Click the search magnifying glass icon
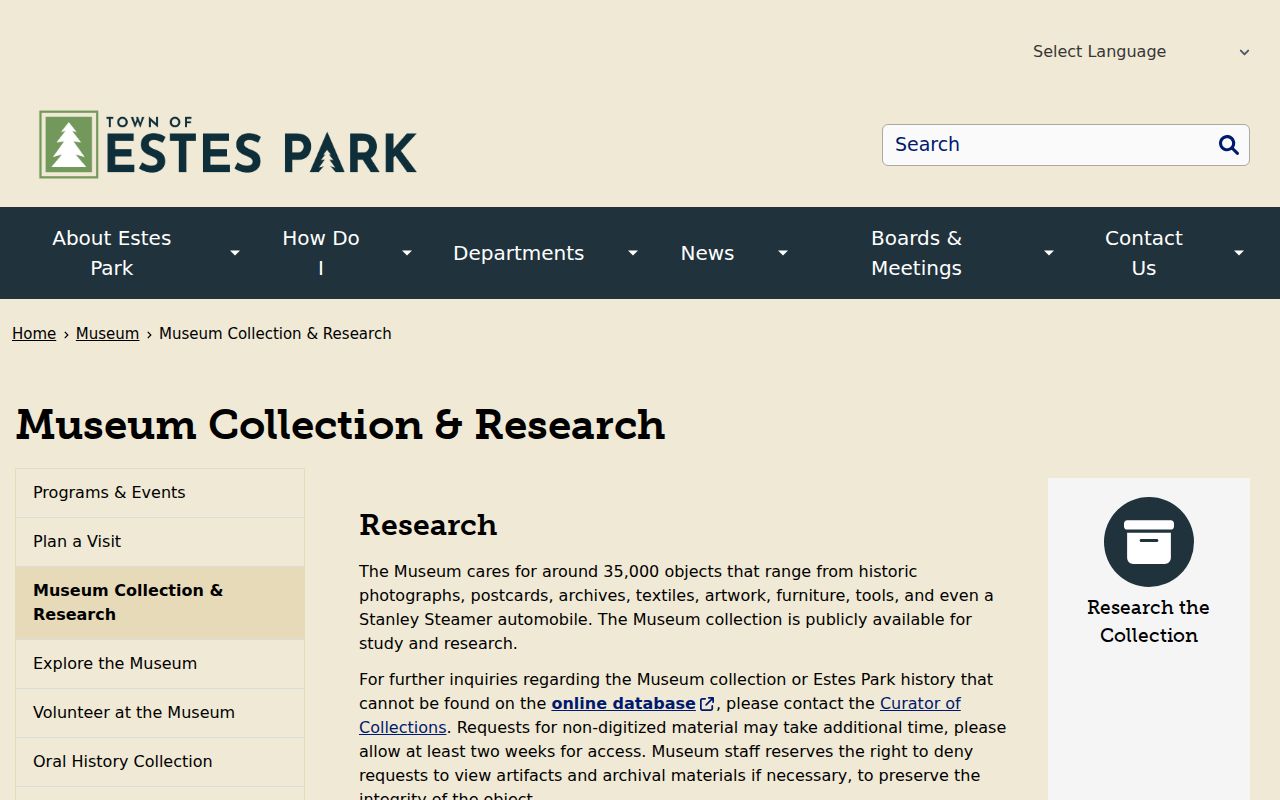The height and width of the screenshot is (800, 1280). (1229, 145)
